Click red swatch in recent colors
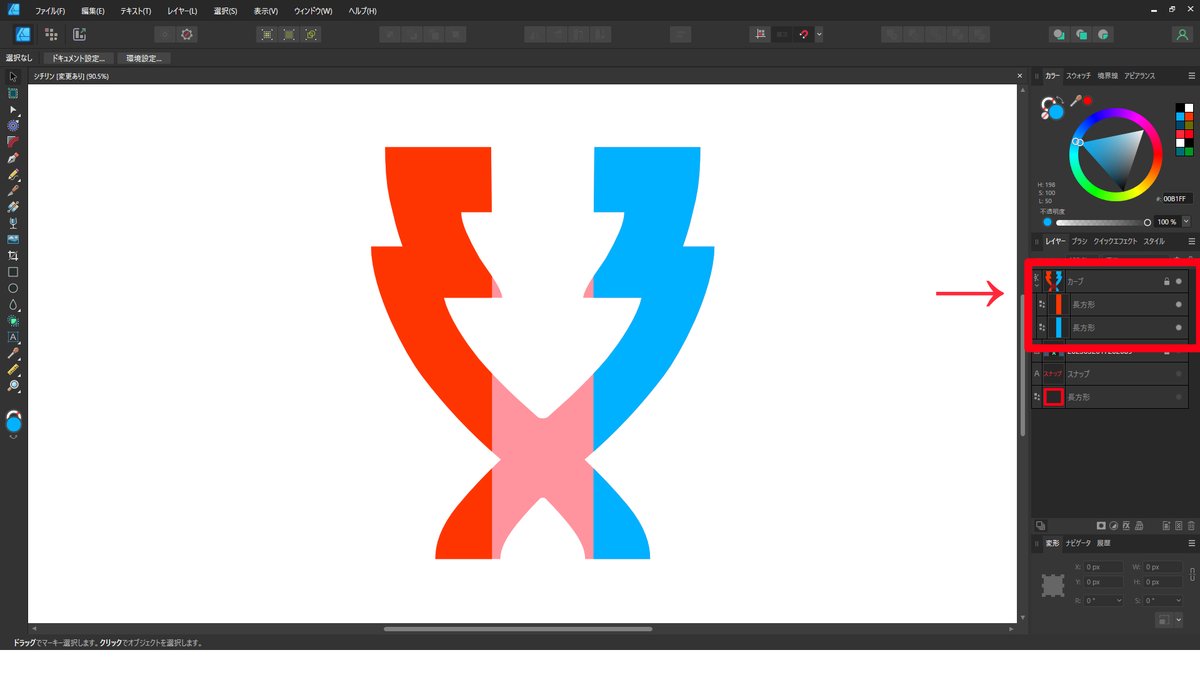 coord(1188,134)
